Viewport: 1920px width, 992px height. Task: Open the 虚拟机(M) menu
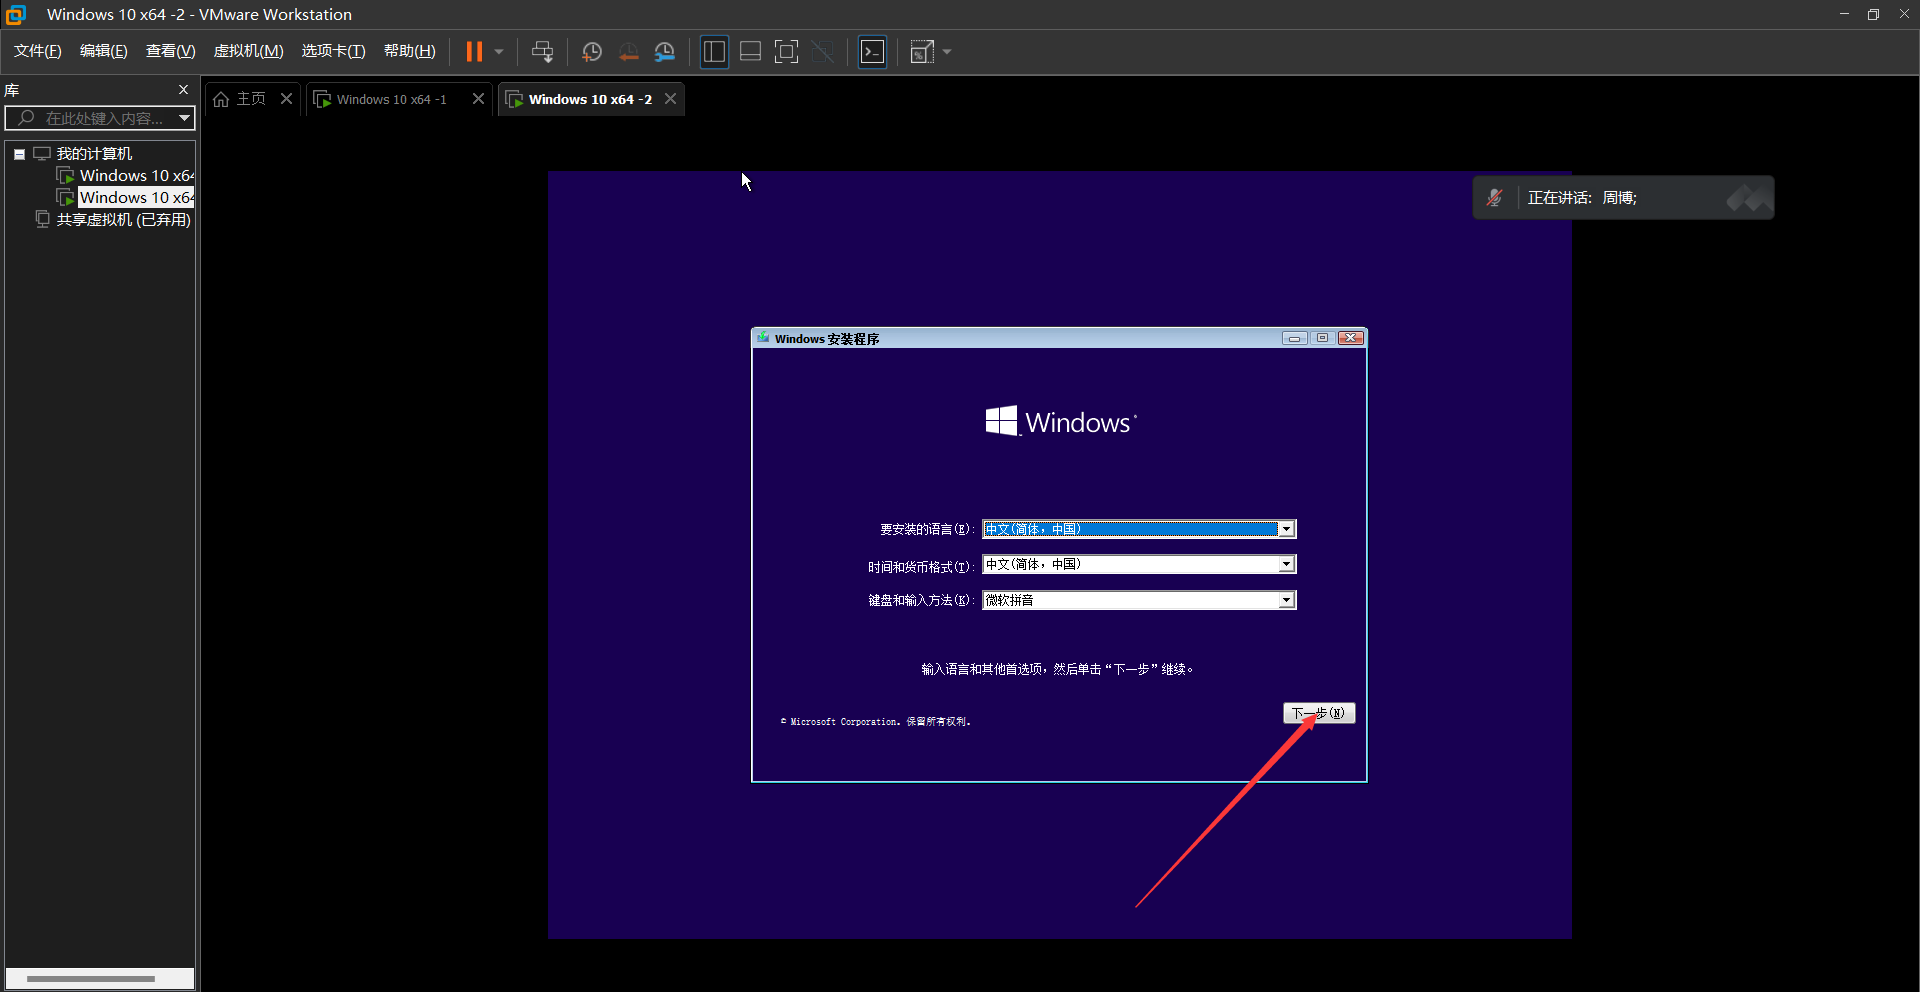(x=249, y=51)
